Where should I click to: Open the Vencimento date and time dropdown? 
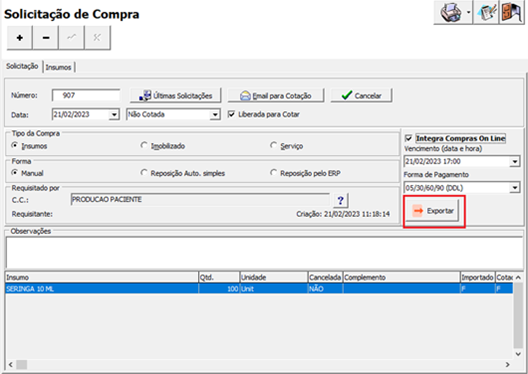tap(515, 162)
